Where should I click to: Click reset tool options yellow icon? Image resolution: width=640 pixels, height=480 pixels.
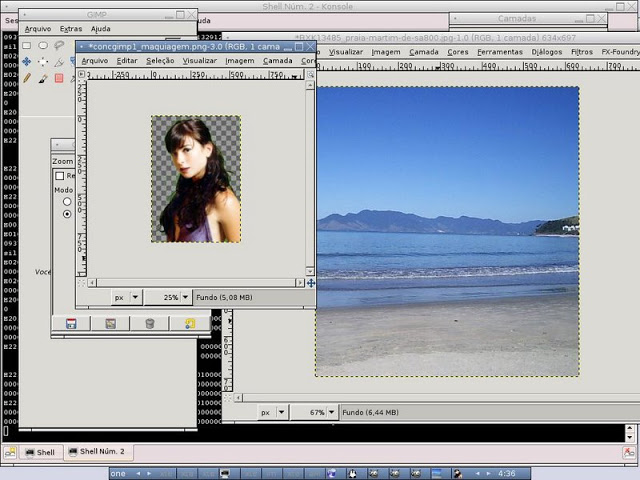pyautogui.click(x=189, y=324)
